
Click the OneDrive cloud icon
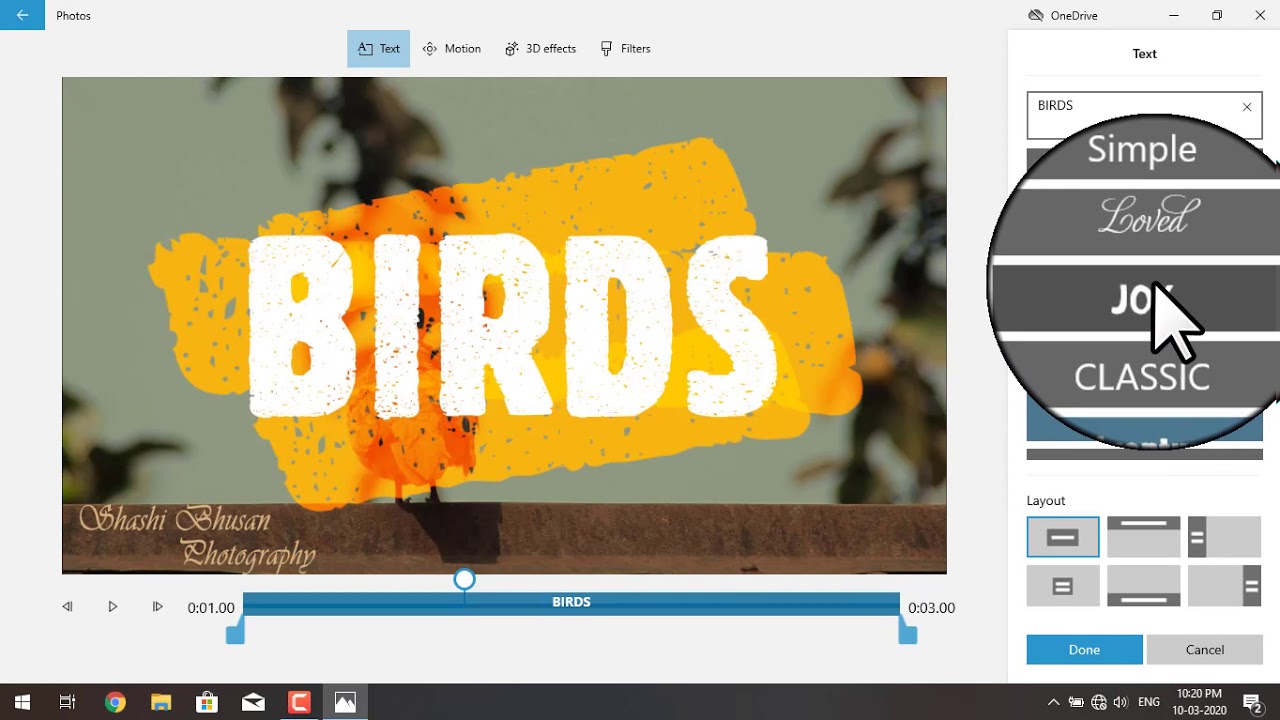point(1036,15)
